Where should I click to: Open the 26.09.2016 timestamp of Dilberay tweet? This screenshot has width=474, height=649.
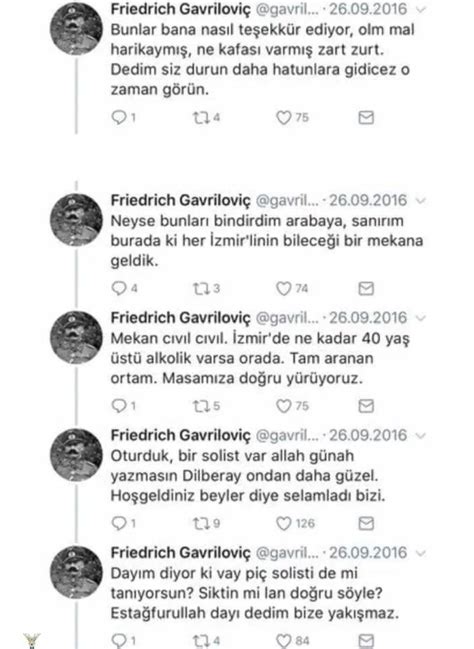click(368, 435)
